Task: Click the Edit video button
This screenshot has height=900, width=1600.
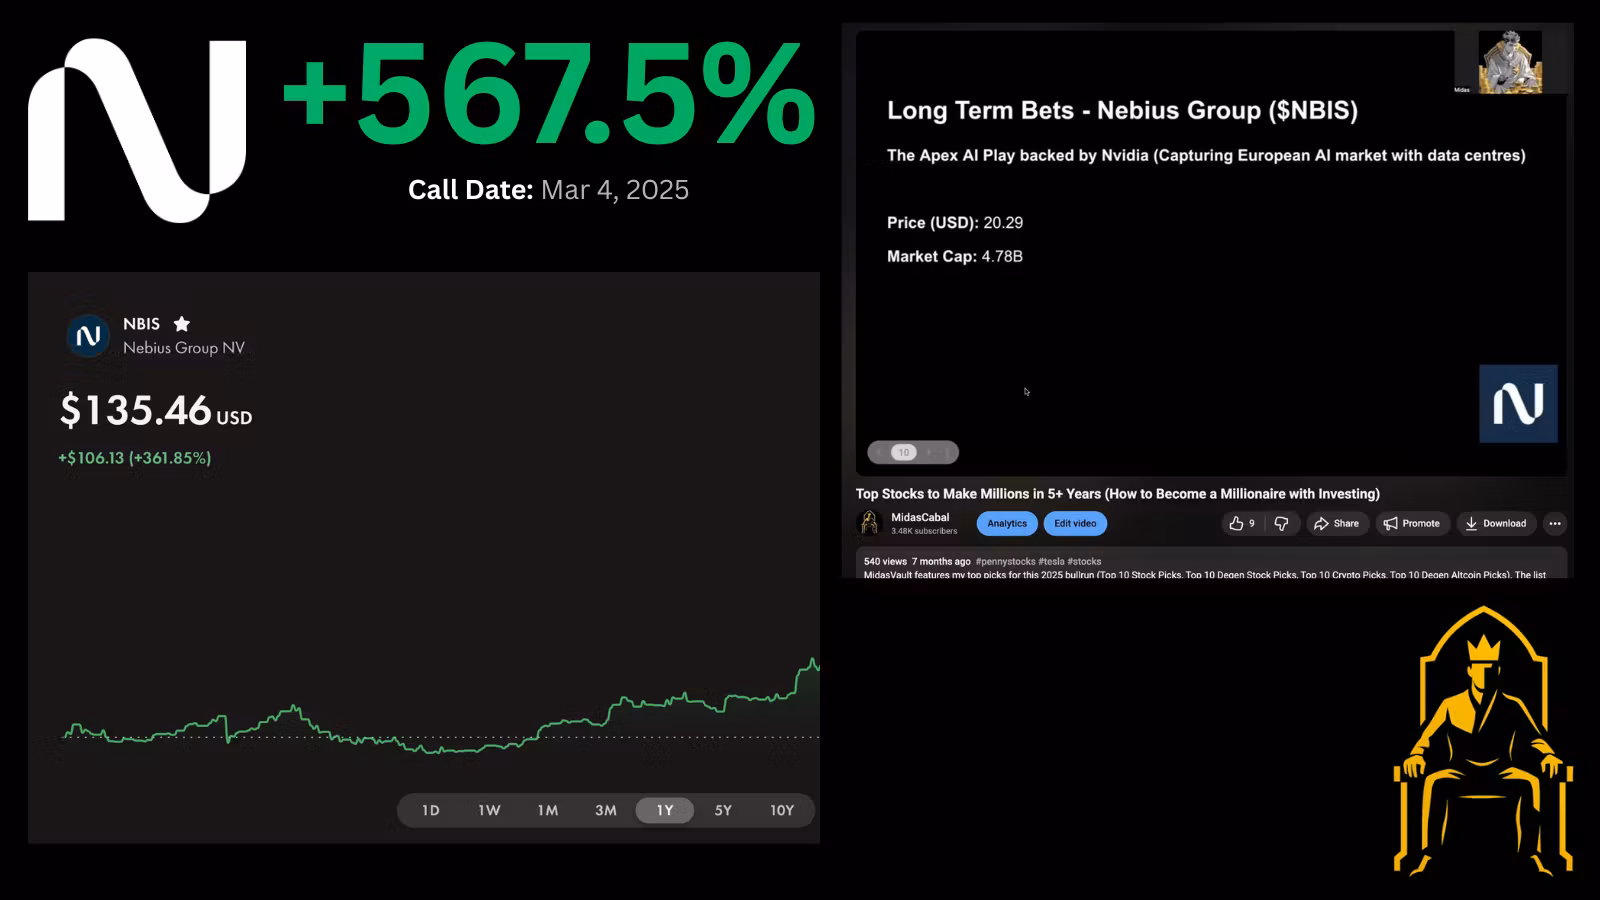Action: [x=1075, y=523]
